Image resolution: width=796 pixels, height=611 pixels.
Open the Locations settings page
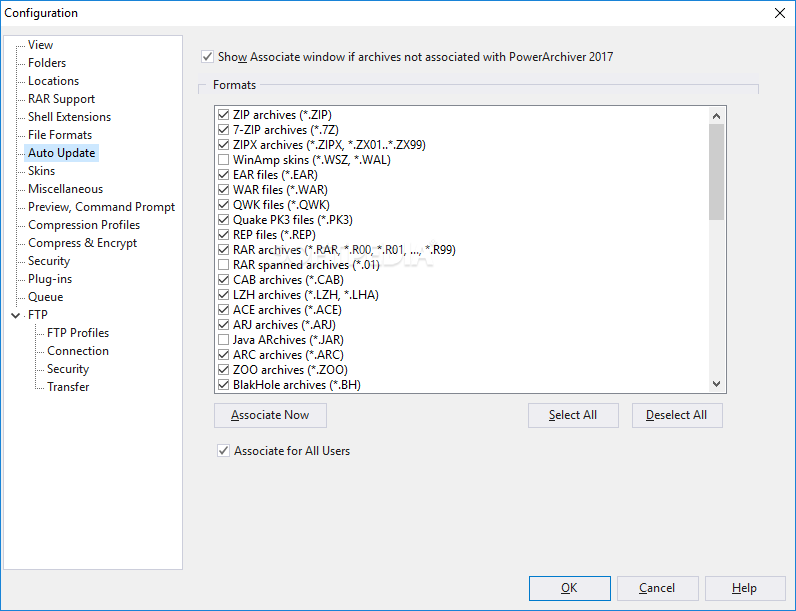pos(53,81)
